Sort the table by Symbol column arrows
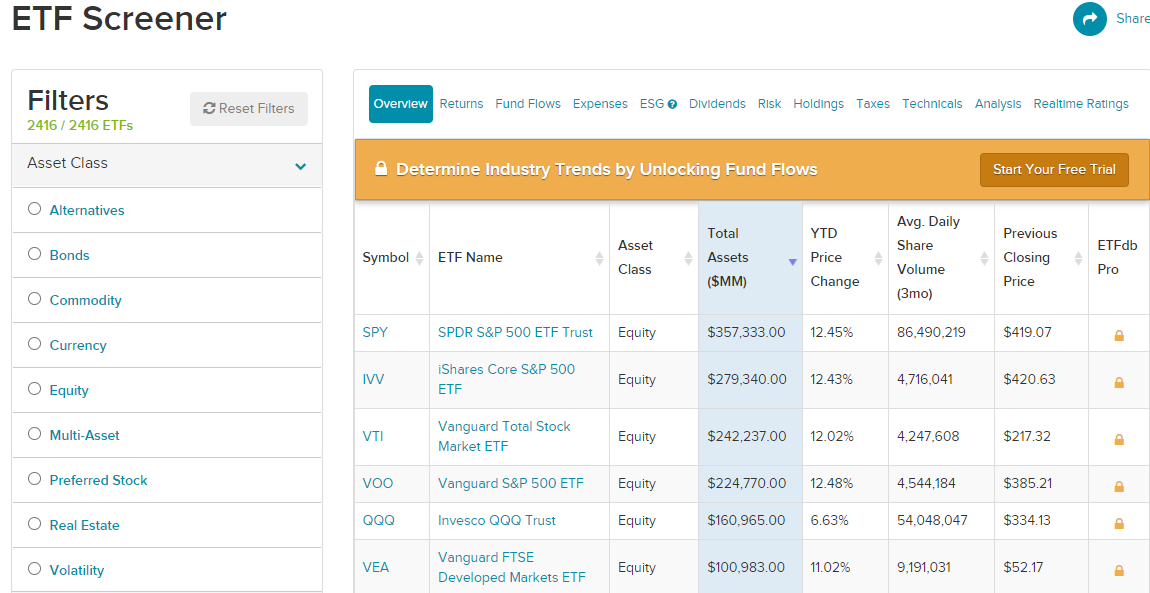1150x593 pixels. 420,258
